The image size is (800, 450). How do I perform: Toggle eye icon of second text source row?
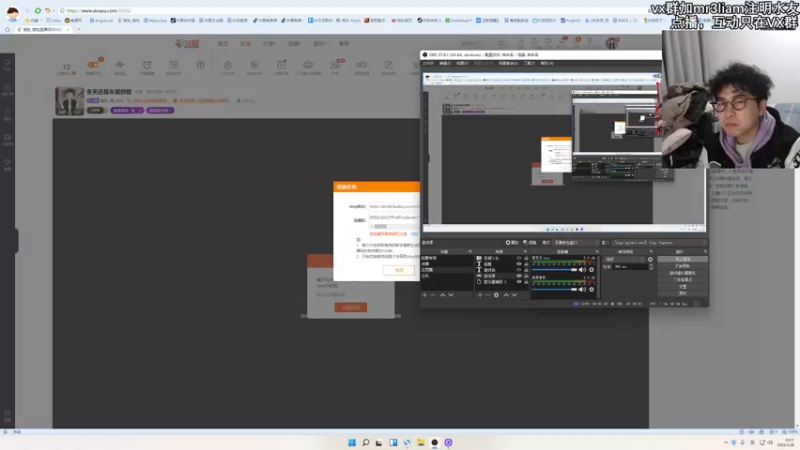(x=519, y=264)
